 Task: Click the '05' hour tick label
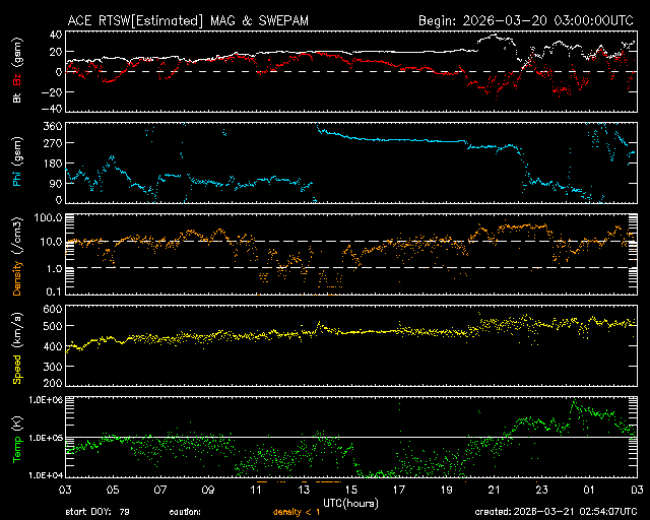113,490
